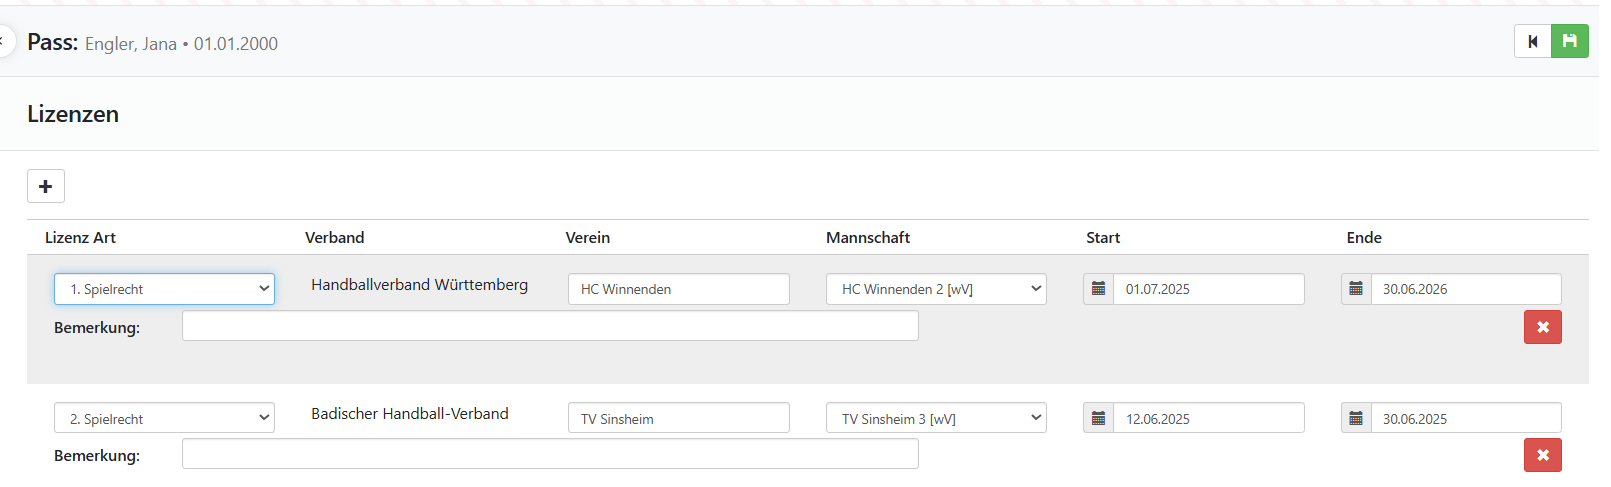Open calendar for 12.06.2025 start date
Image resolution: width=1611 pixels, height=487 pixels.
(1098, 418)
